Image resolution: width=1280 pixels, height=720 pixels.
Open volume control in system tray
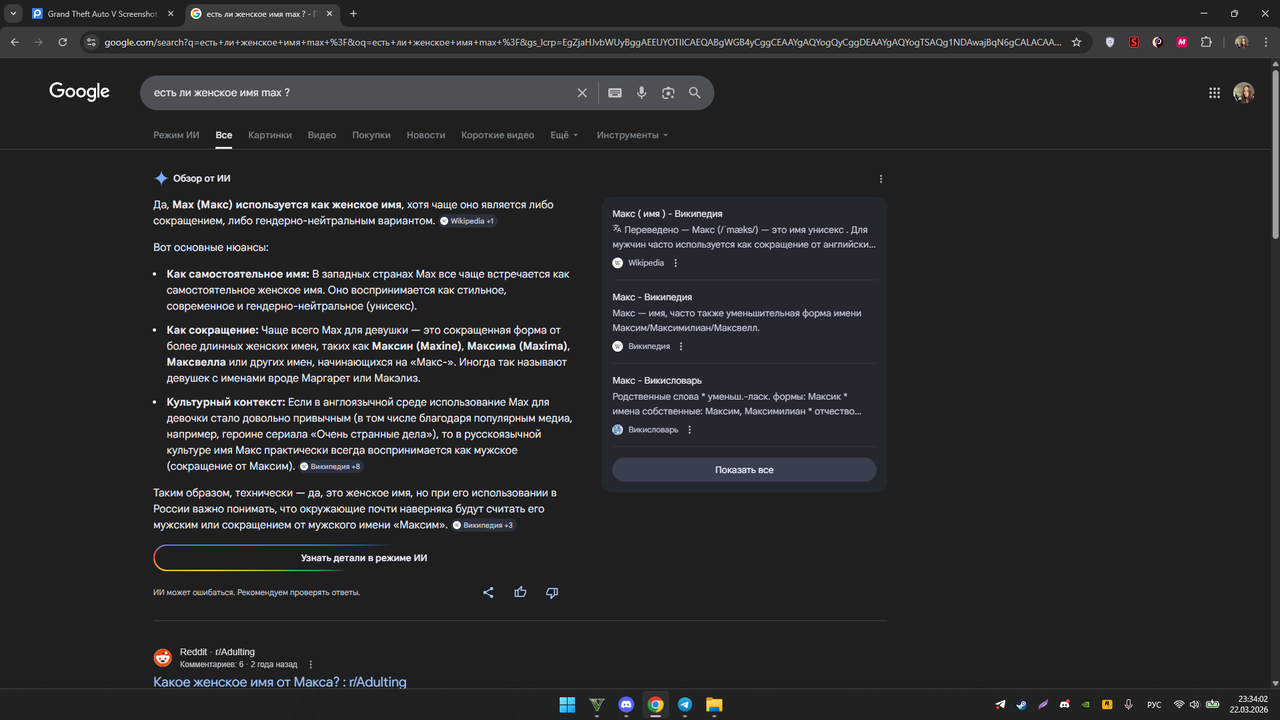pyautogui.click(x=1195, y=705)
